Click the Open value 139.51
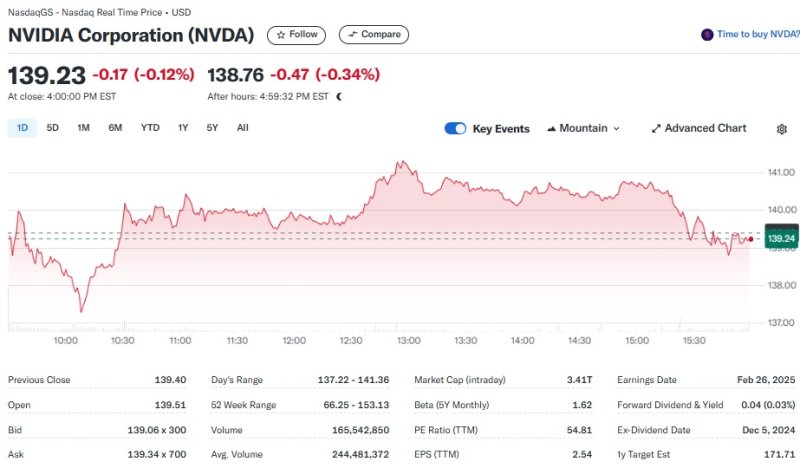 coord(170,405)
